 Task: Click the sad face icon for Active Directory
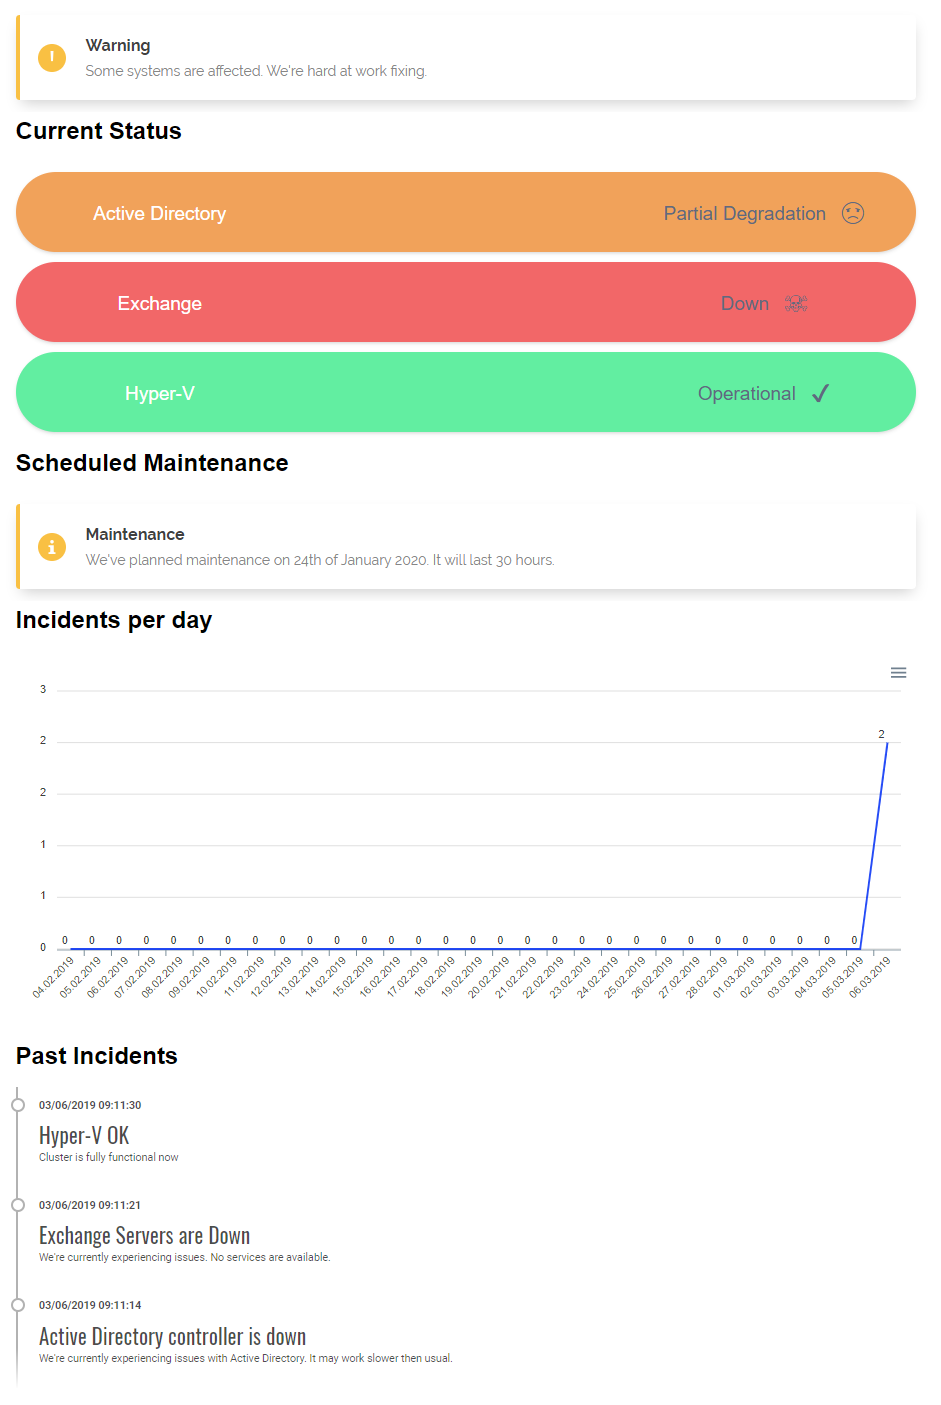click(852, 212)
